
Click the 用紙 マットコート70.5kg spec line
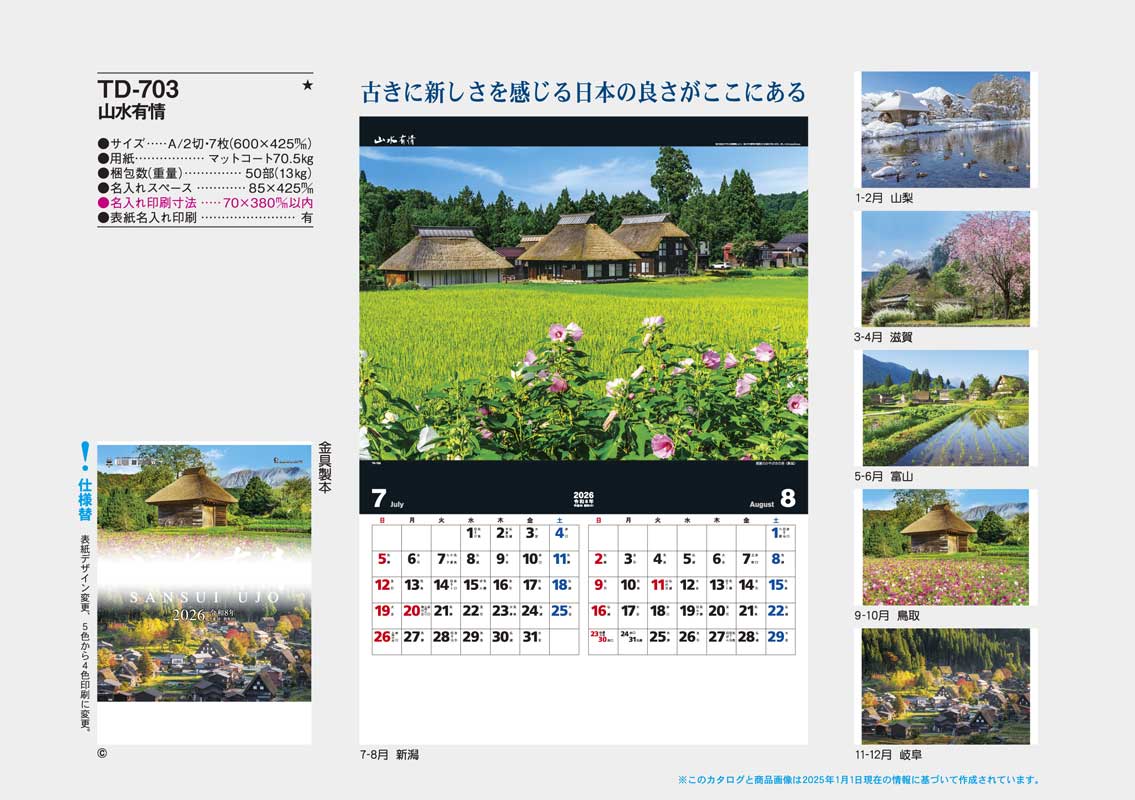pos(205,158)
